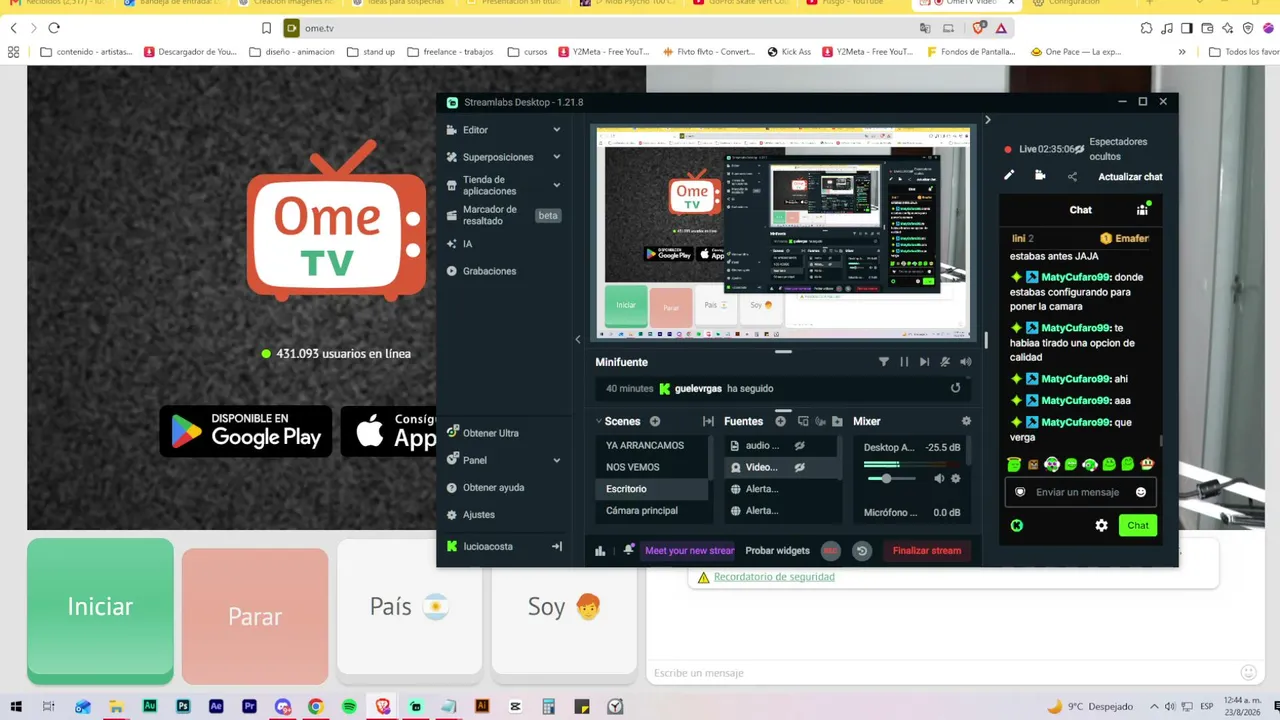The image size is (1280, 720).
Task: Click the dual output icon in Fuentes header
Action: click(803, 422)
